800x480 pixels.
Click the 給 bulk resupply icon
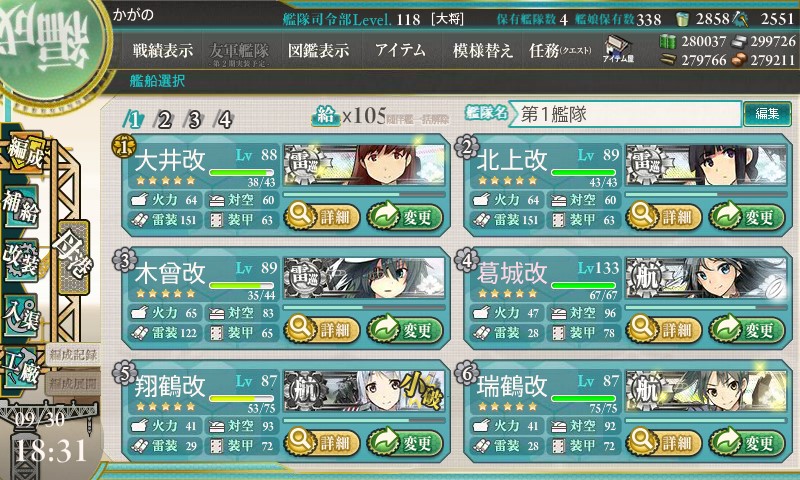326,116
